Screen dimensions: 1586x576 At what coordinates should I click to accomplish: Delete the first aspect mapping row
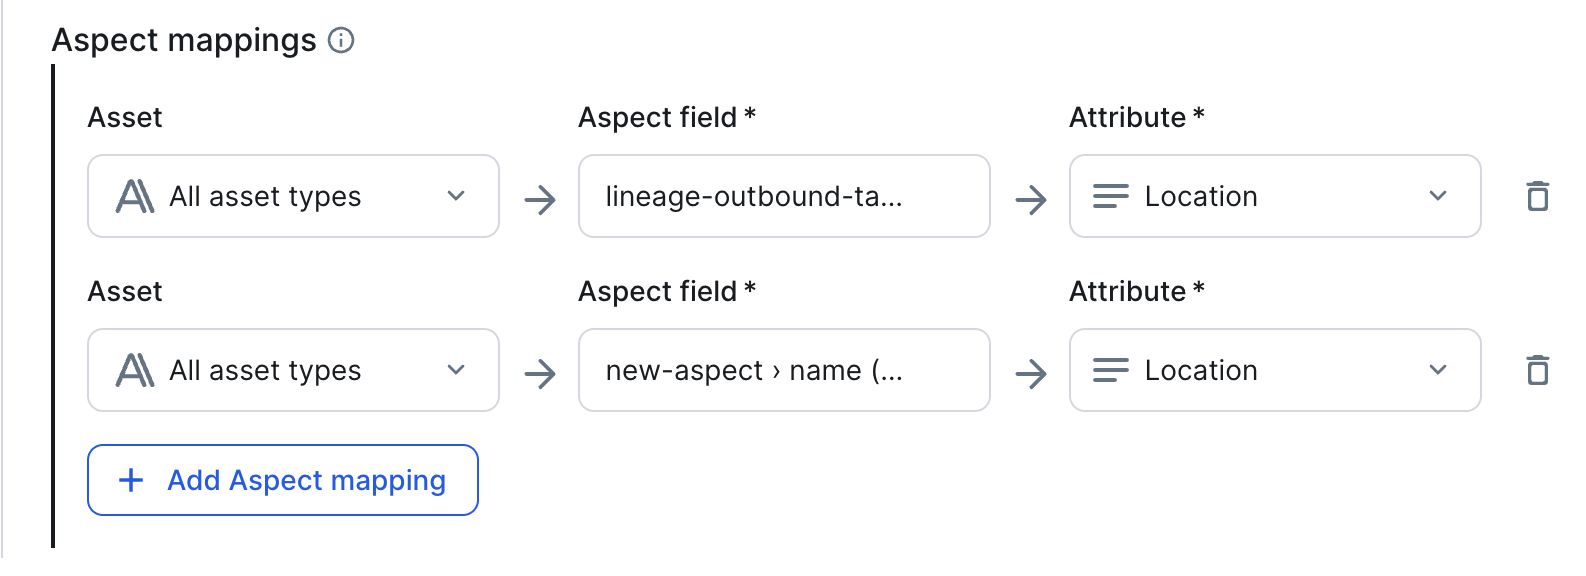coord(1538,196)
